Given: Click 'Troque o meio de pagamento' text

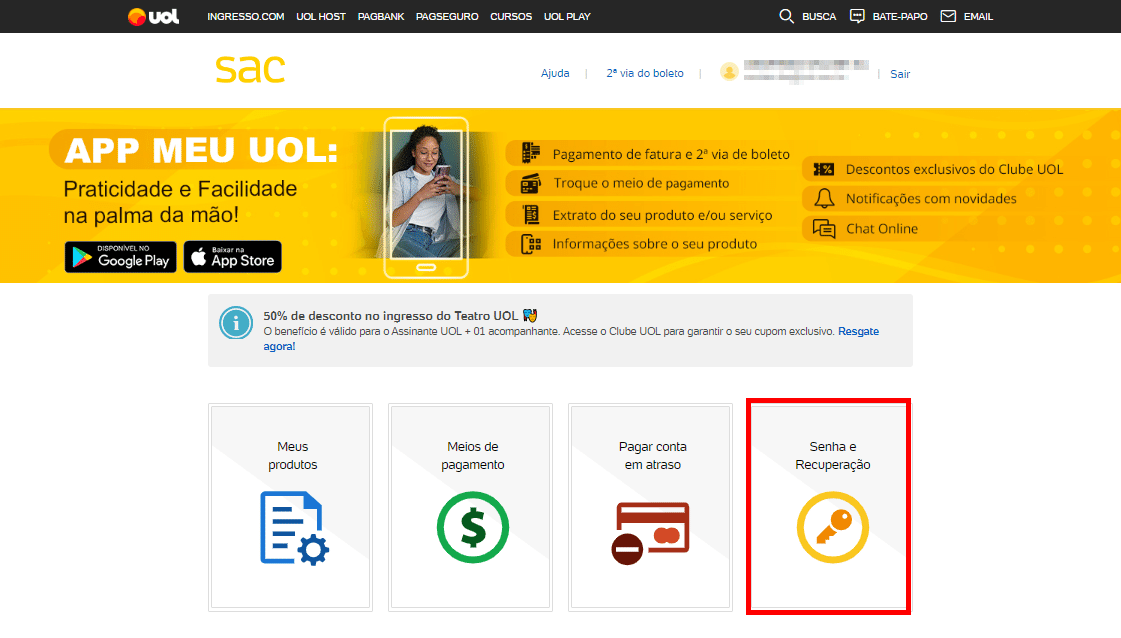Looking at the screenshot, I should click(x=641, y=183).
